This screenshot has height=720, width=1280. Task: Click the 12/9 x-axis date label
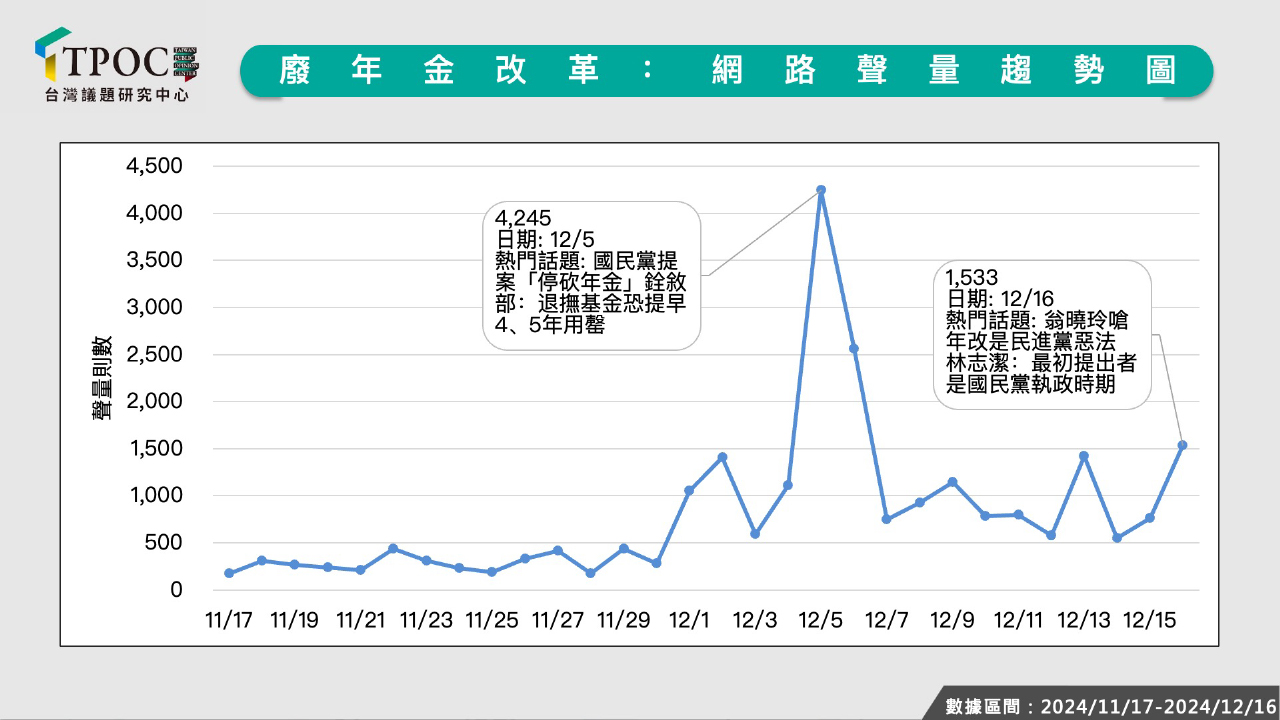click(x=952, y=620)
